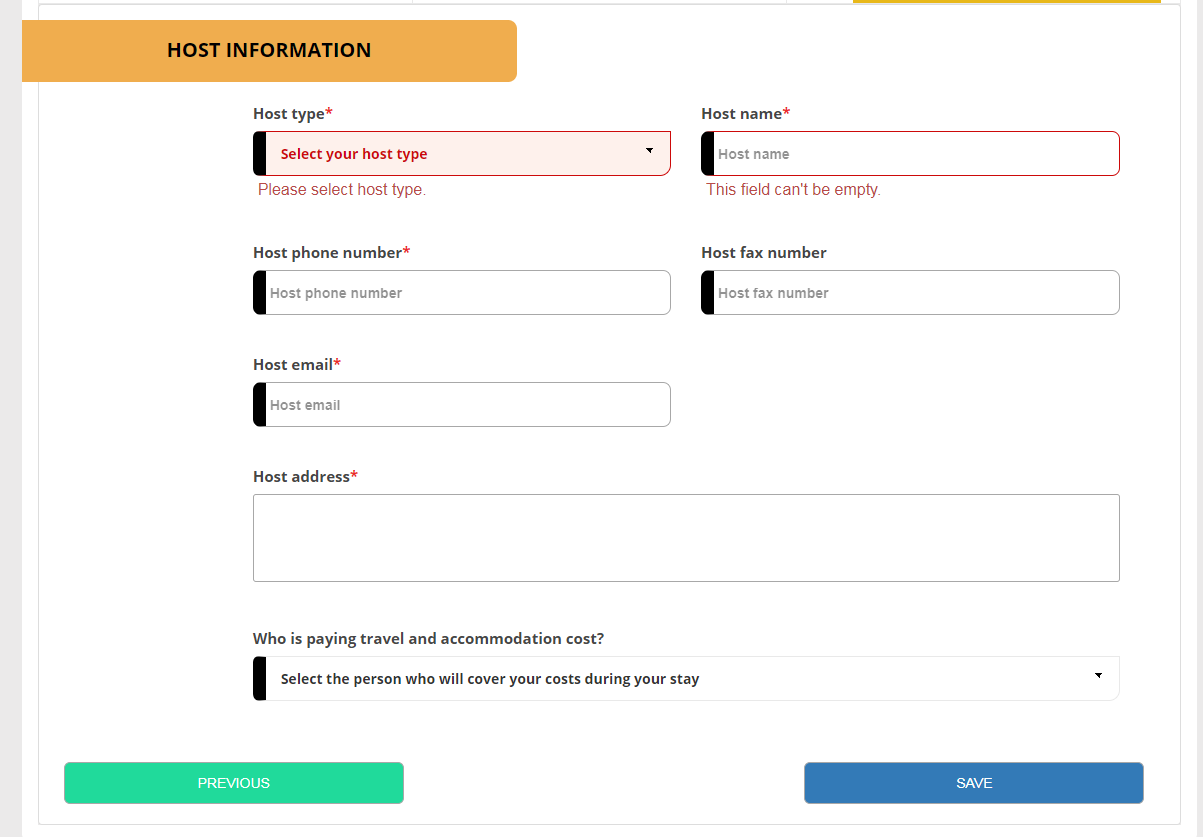Click the Host fax number label
Image resolution: width=1203 pixels, height=837 pixels.
(764, 253)
